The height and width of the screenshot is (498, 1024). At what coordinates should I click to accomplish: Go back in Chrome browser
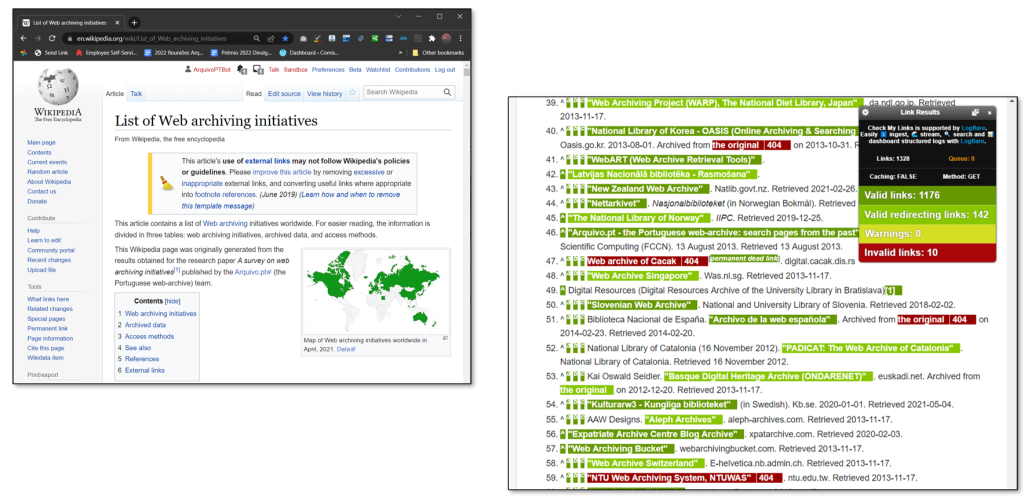tap(24, 39)
